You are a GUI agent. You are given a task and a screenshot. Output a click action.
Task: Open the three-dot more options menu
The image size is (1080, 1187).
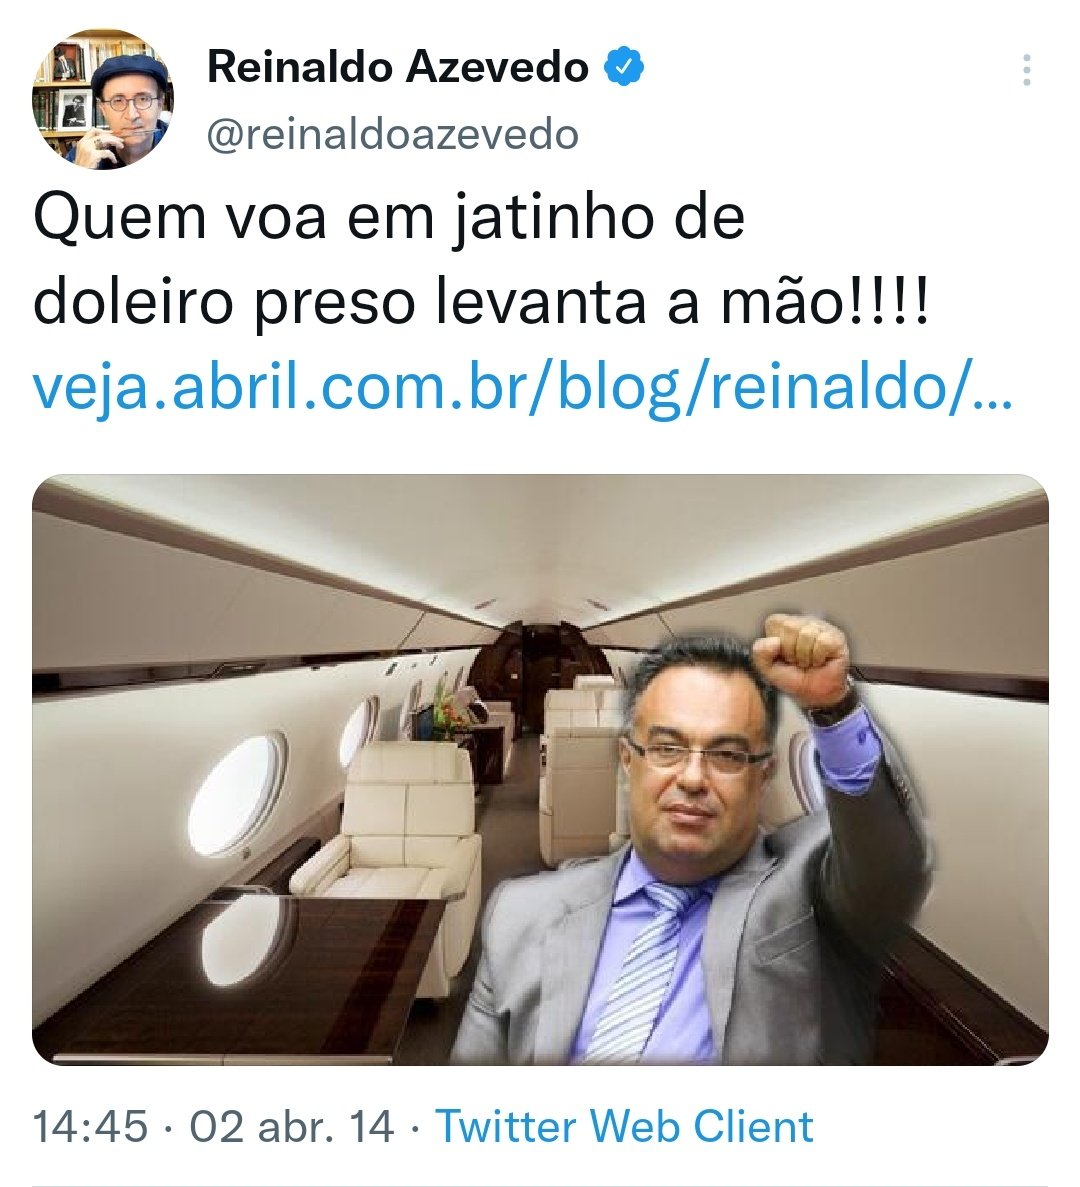[1026, 70]
